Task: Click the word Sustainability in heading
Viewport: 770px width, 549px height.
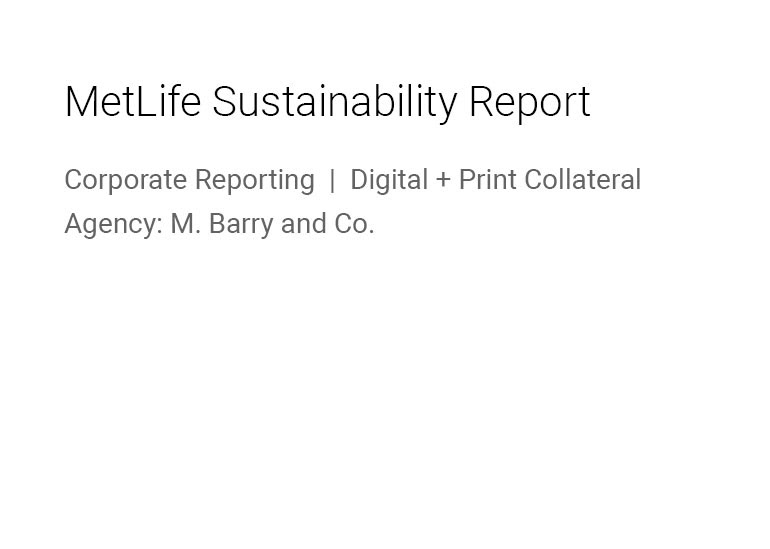Action: [335, 102]
